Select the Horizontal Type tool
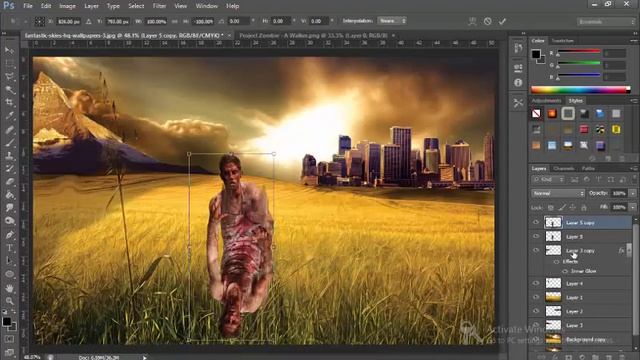The height and width of the screenshot is (360, 640). coord(9,248)
